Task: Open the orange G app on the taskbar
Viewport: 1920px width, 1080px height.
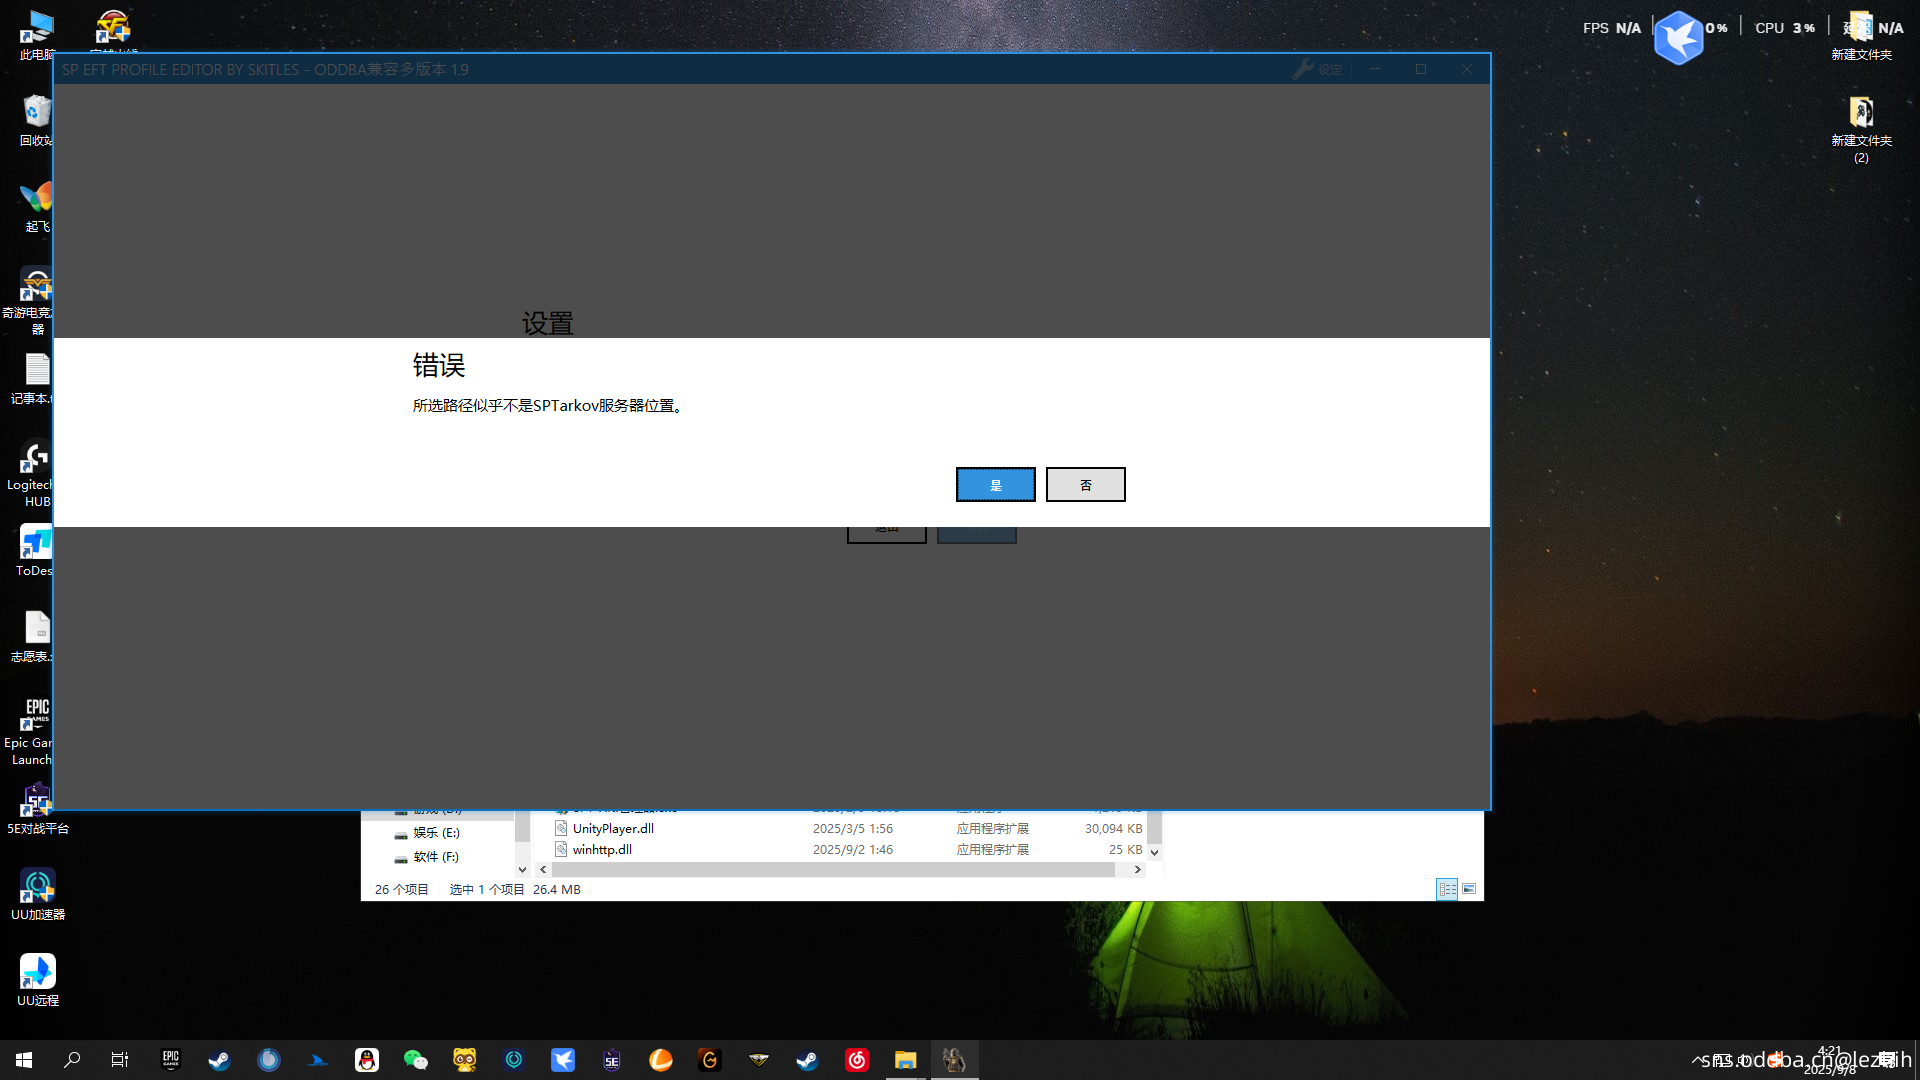Action: pos(710,1060)
